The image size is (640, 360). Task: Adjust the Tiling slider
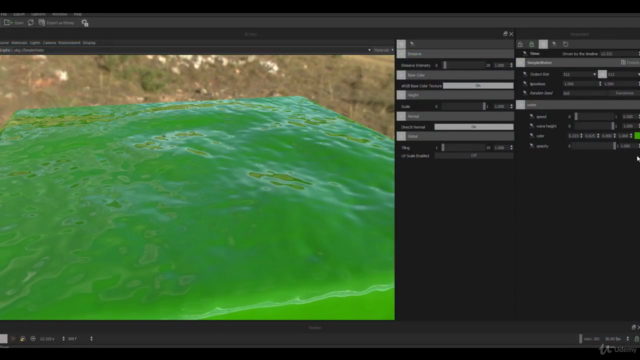(x=464, y=148)
